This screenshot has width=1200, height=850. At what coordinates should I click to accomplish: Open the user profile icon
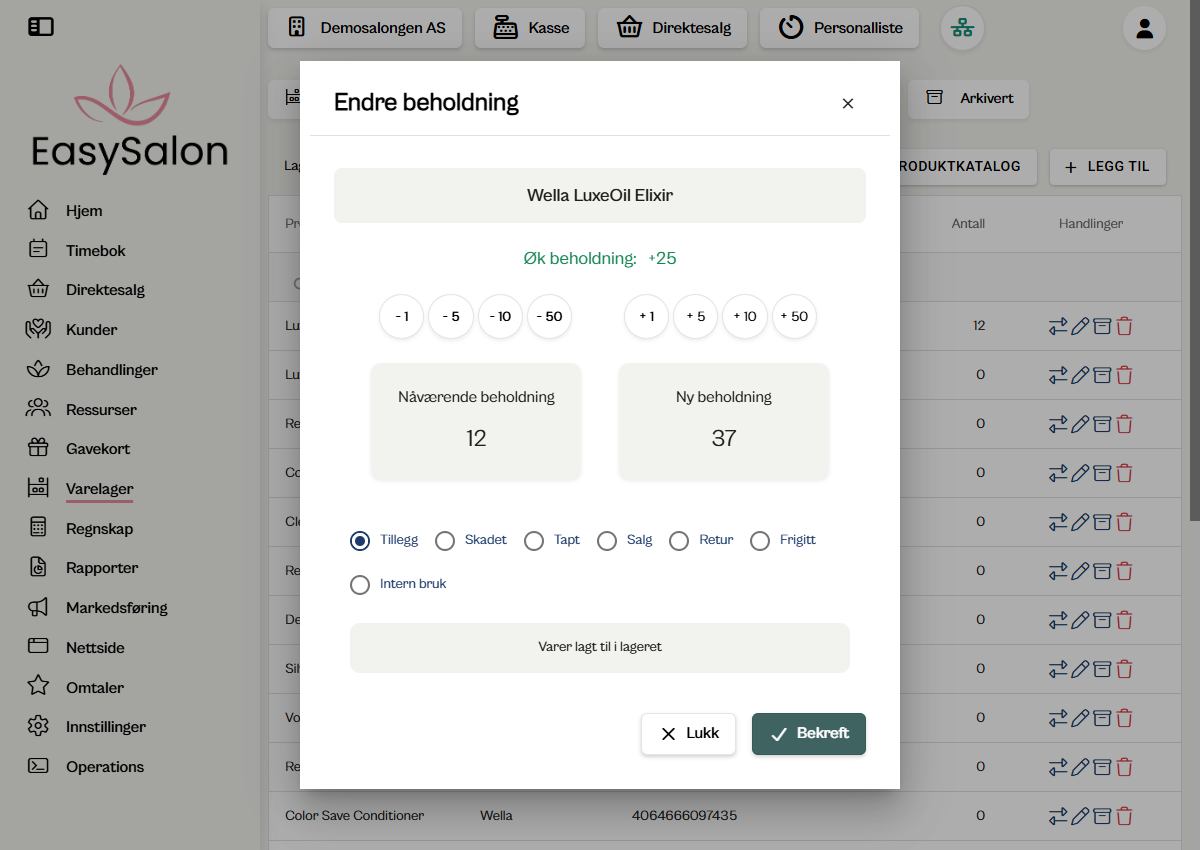[1144, 28]
